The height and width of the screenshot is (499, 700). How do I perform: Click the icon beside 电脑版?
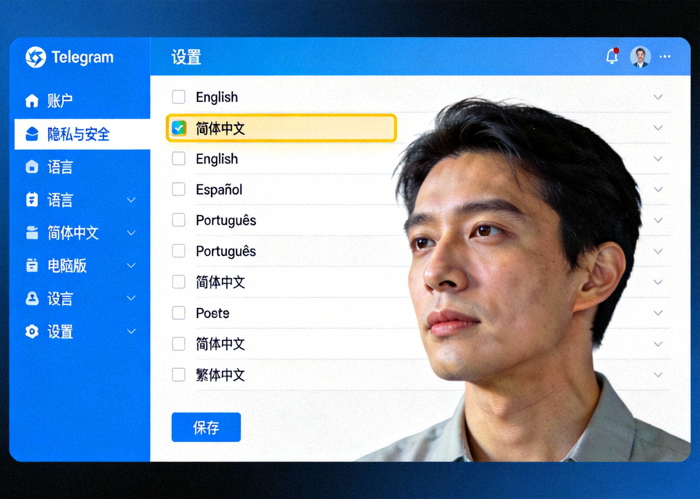coord(32,266)
